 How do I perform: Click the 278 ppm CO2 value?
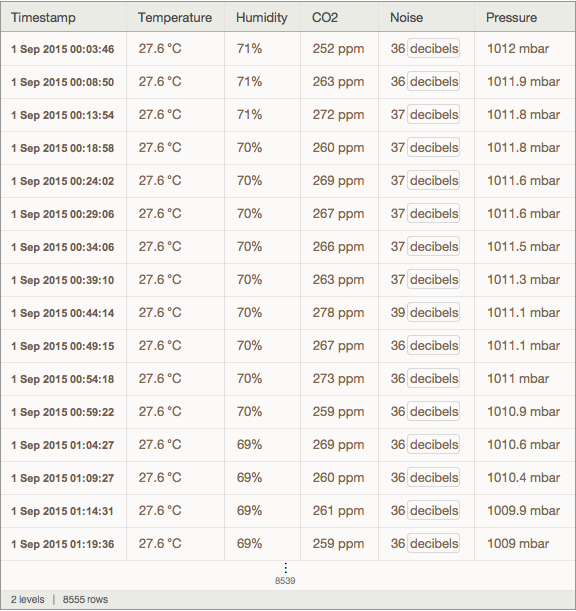pyautogui.click(x=338, y=313)
